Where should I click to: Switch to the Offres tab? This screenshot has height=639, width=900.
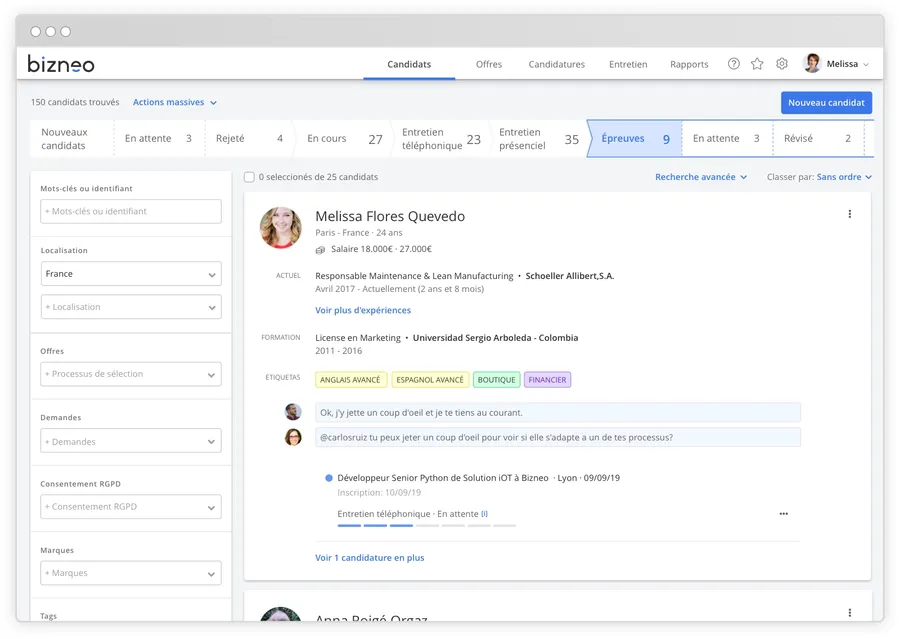[489, 64]
